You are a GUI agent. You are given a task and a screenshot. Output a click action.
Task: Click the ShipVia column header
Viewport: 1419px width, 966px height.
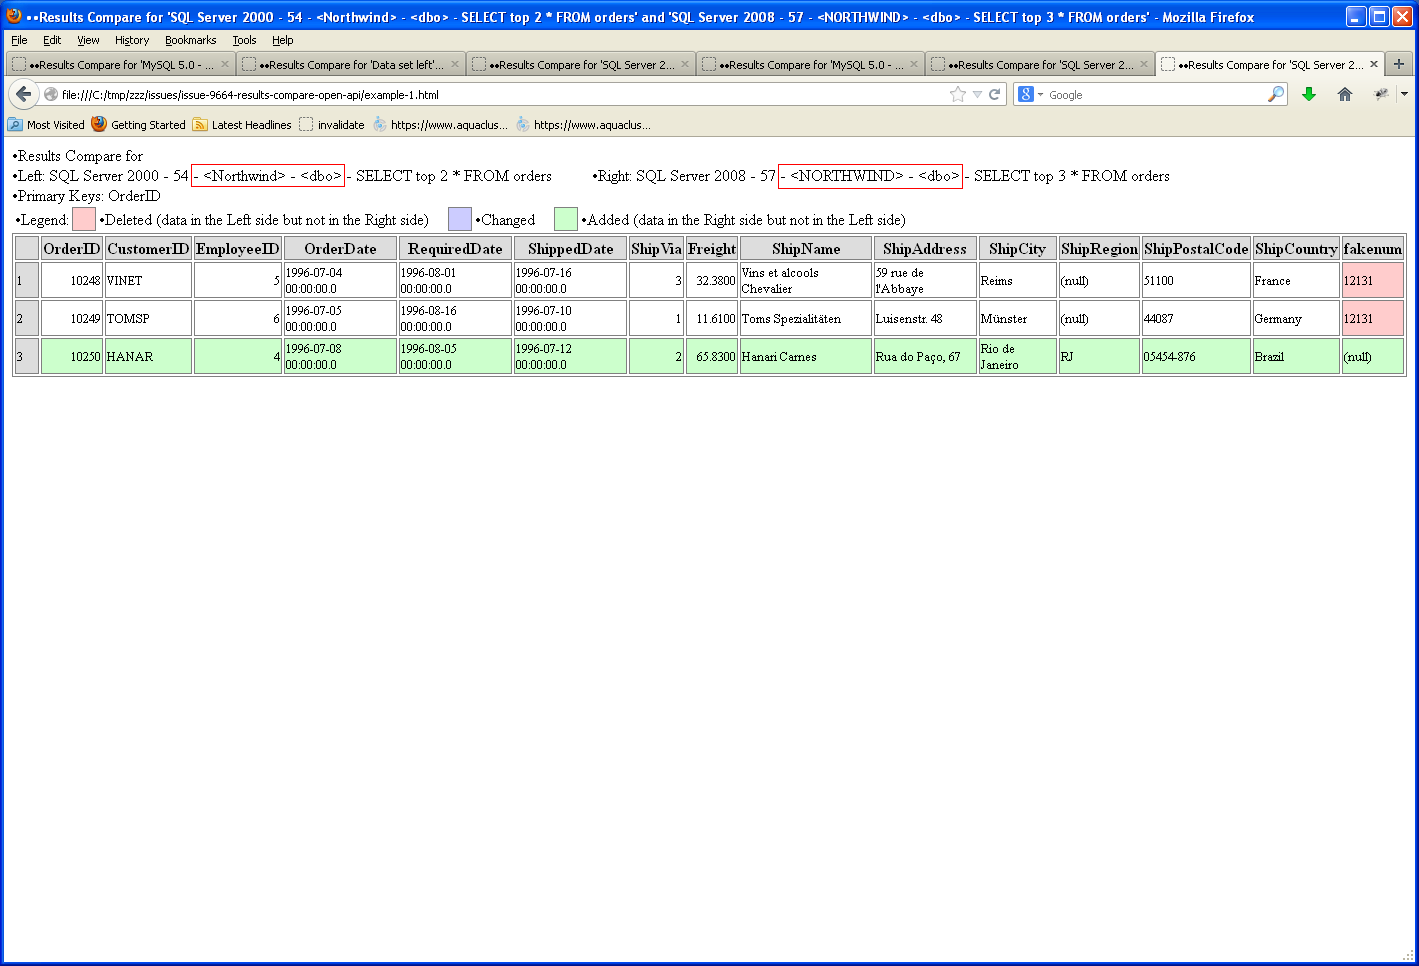[x=657, y=249]
